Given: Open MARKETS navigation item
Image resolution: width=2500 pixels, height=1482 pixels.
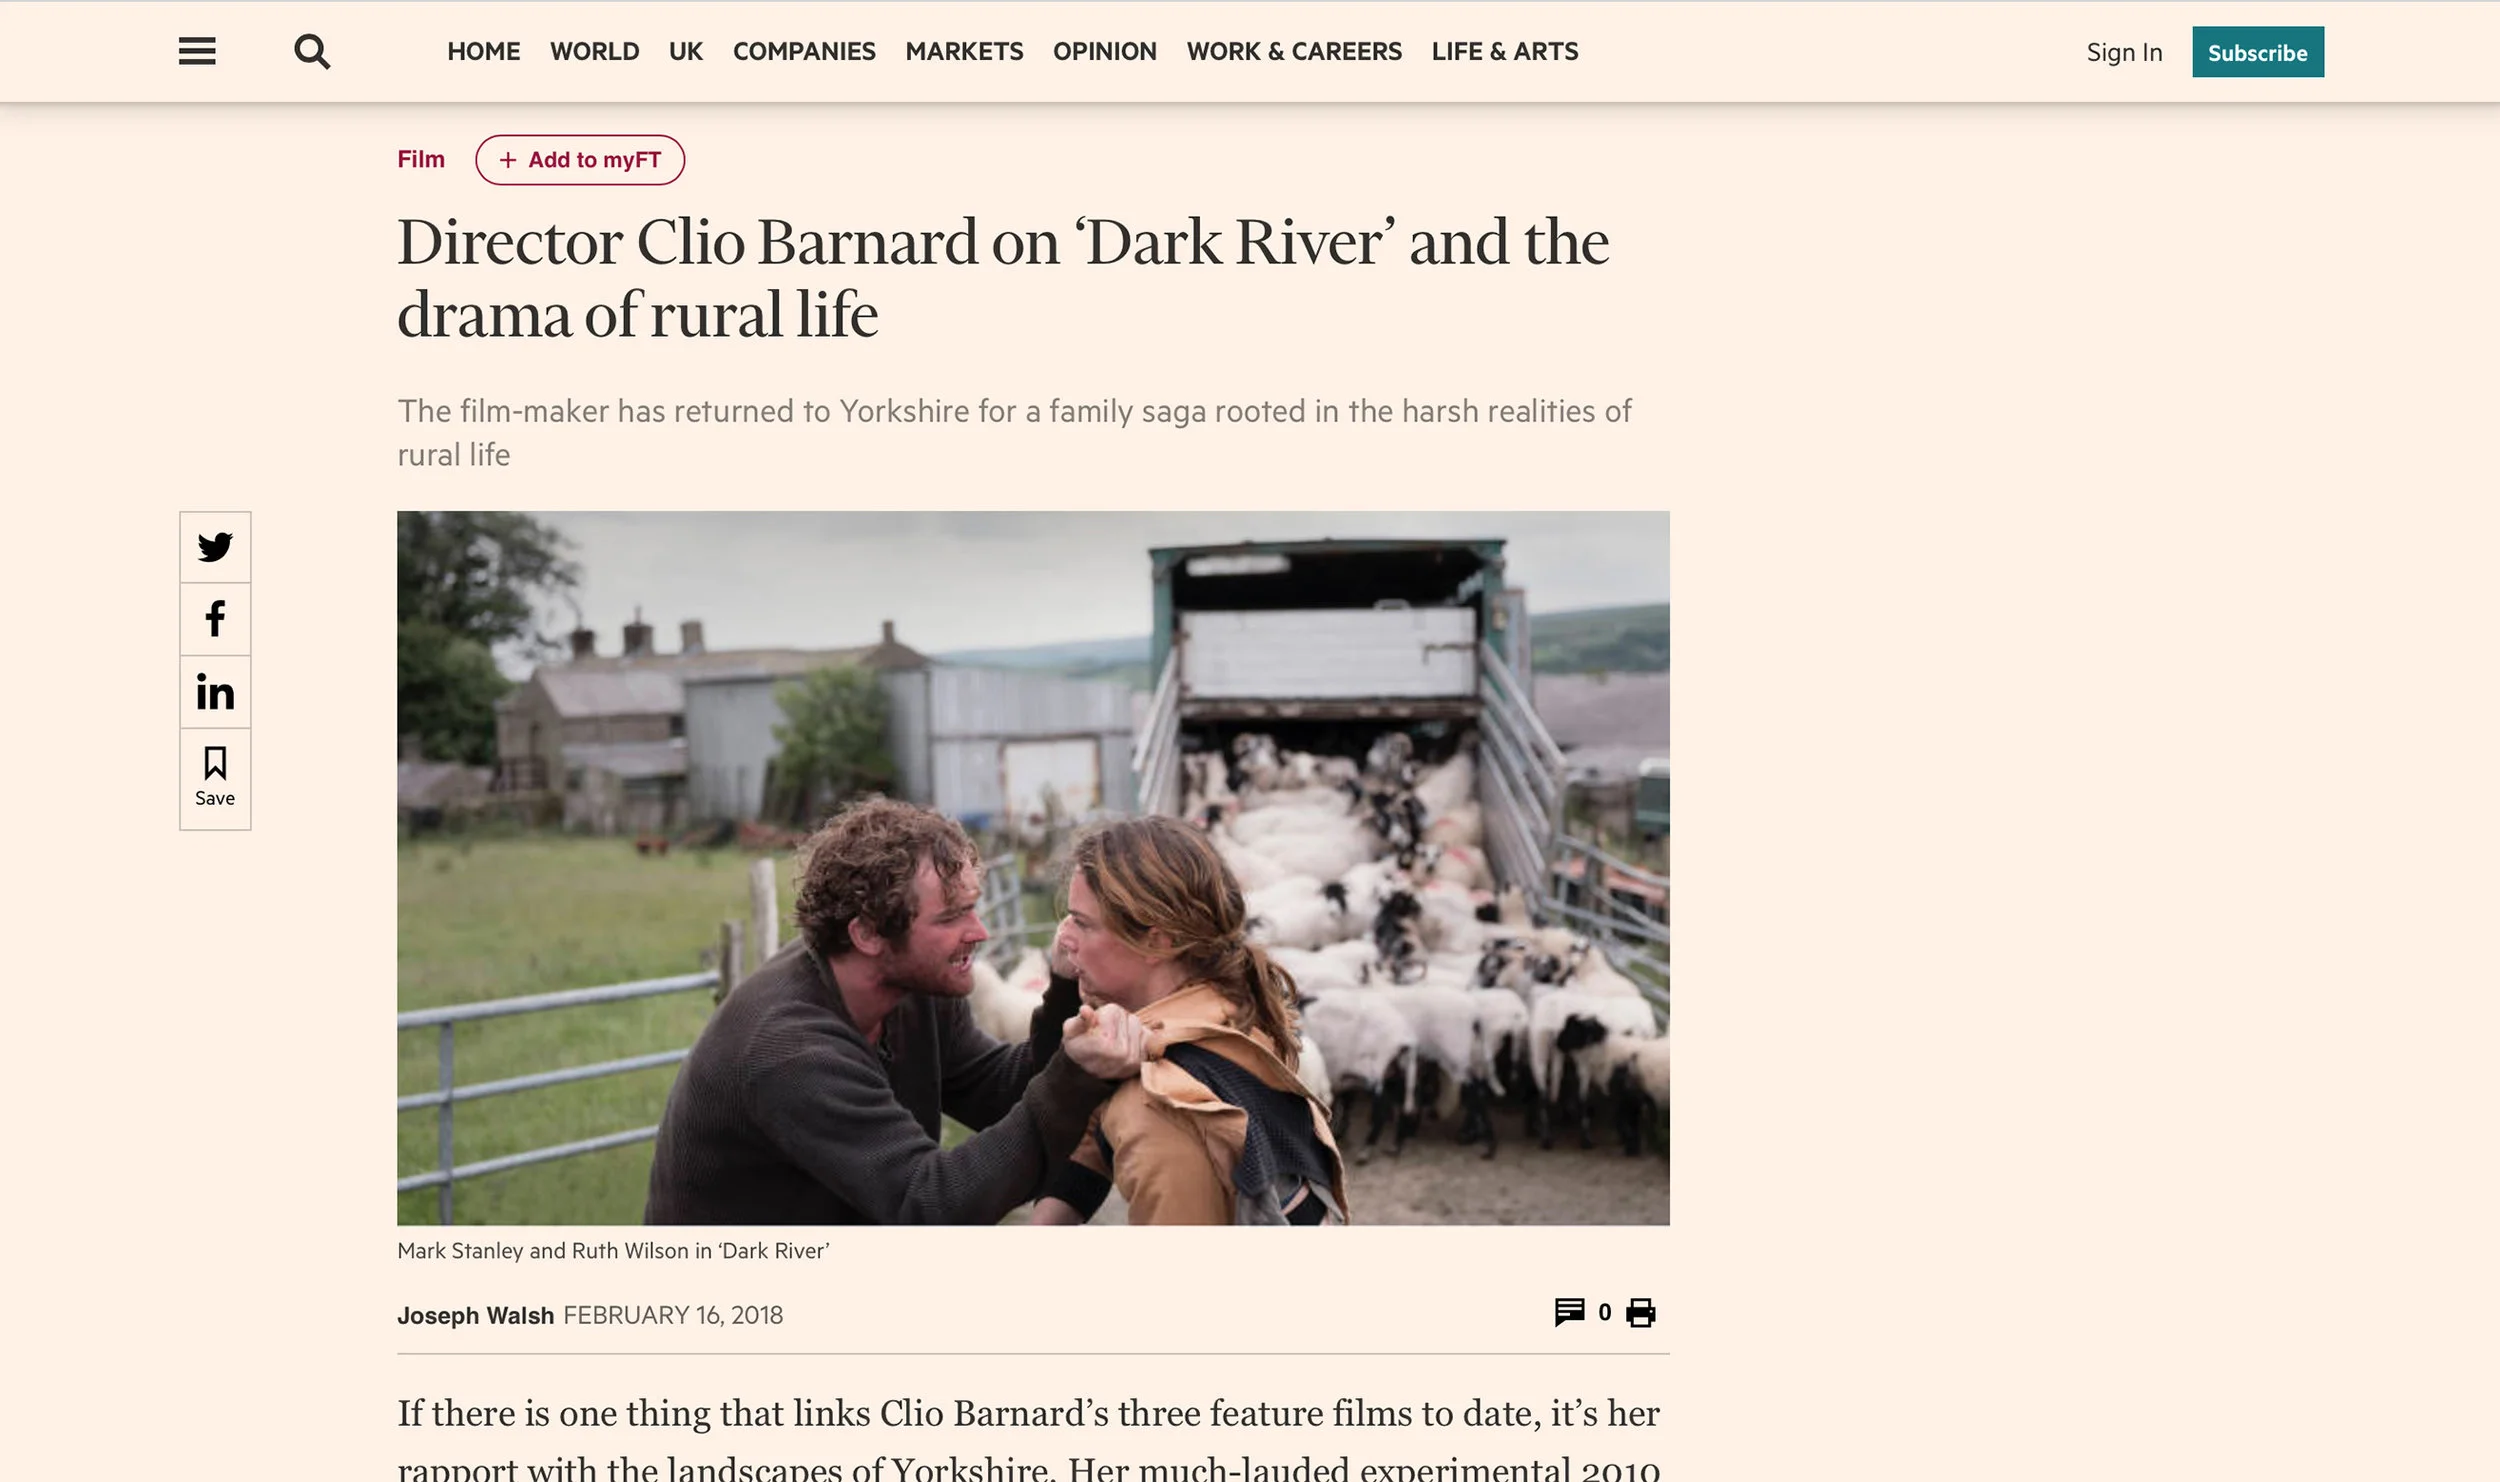Looking at the screenshot, I should coord(964,52).
